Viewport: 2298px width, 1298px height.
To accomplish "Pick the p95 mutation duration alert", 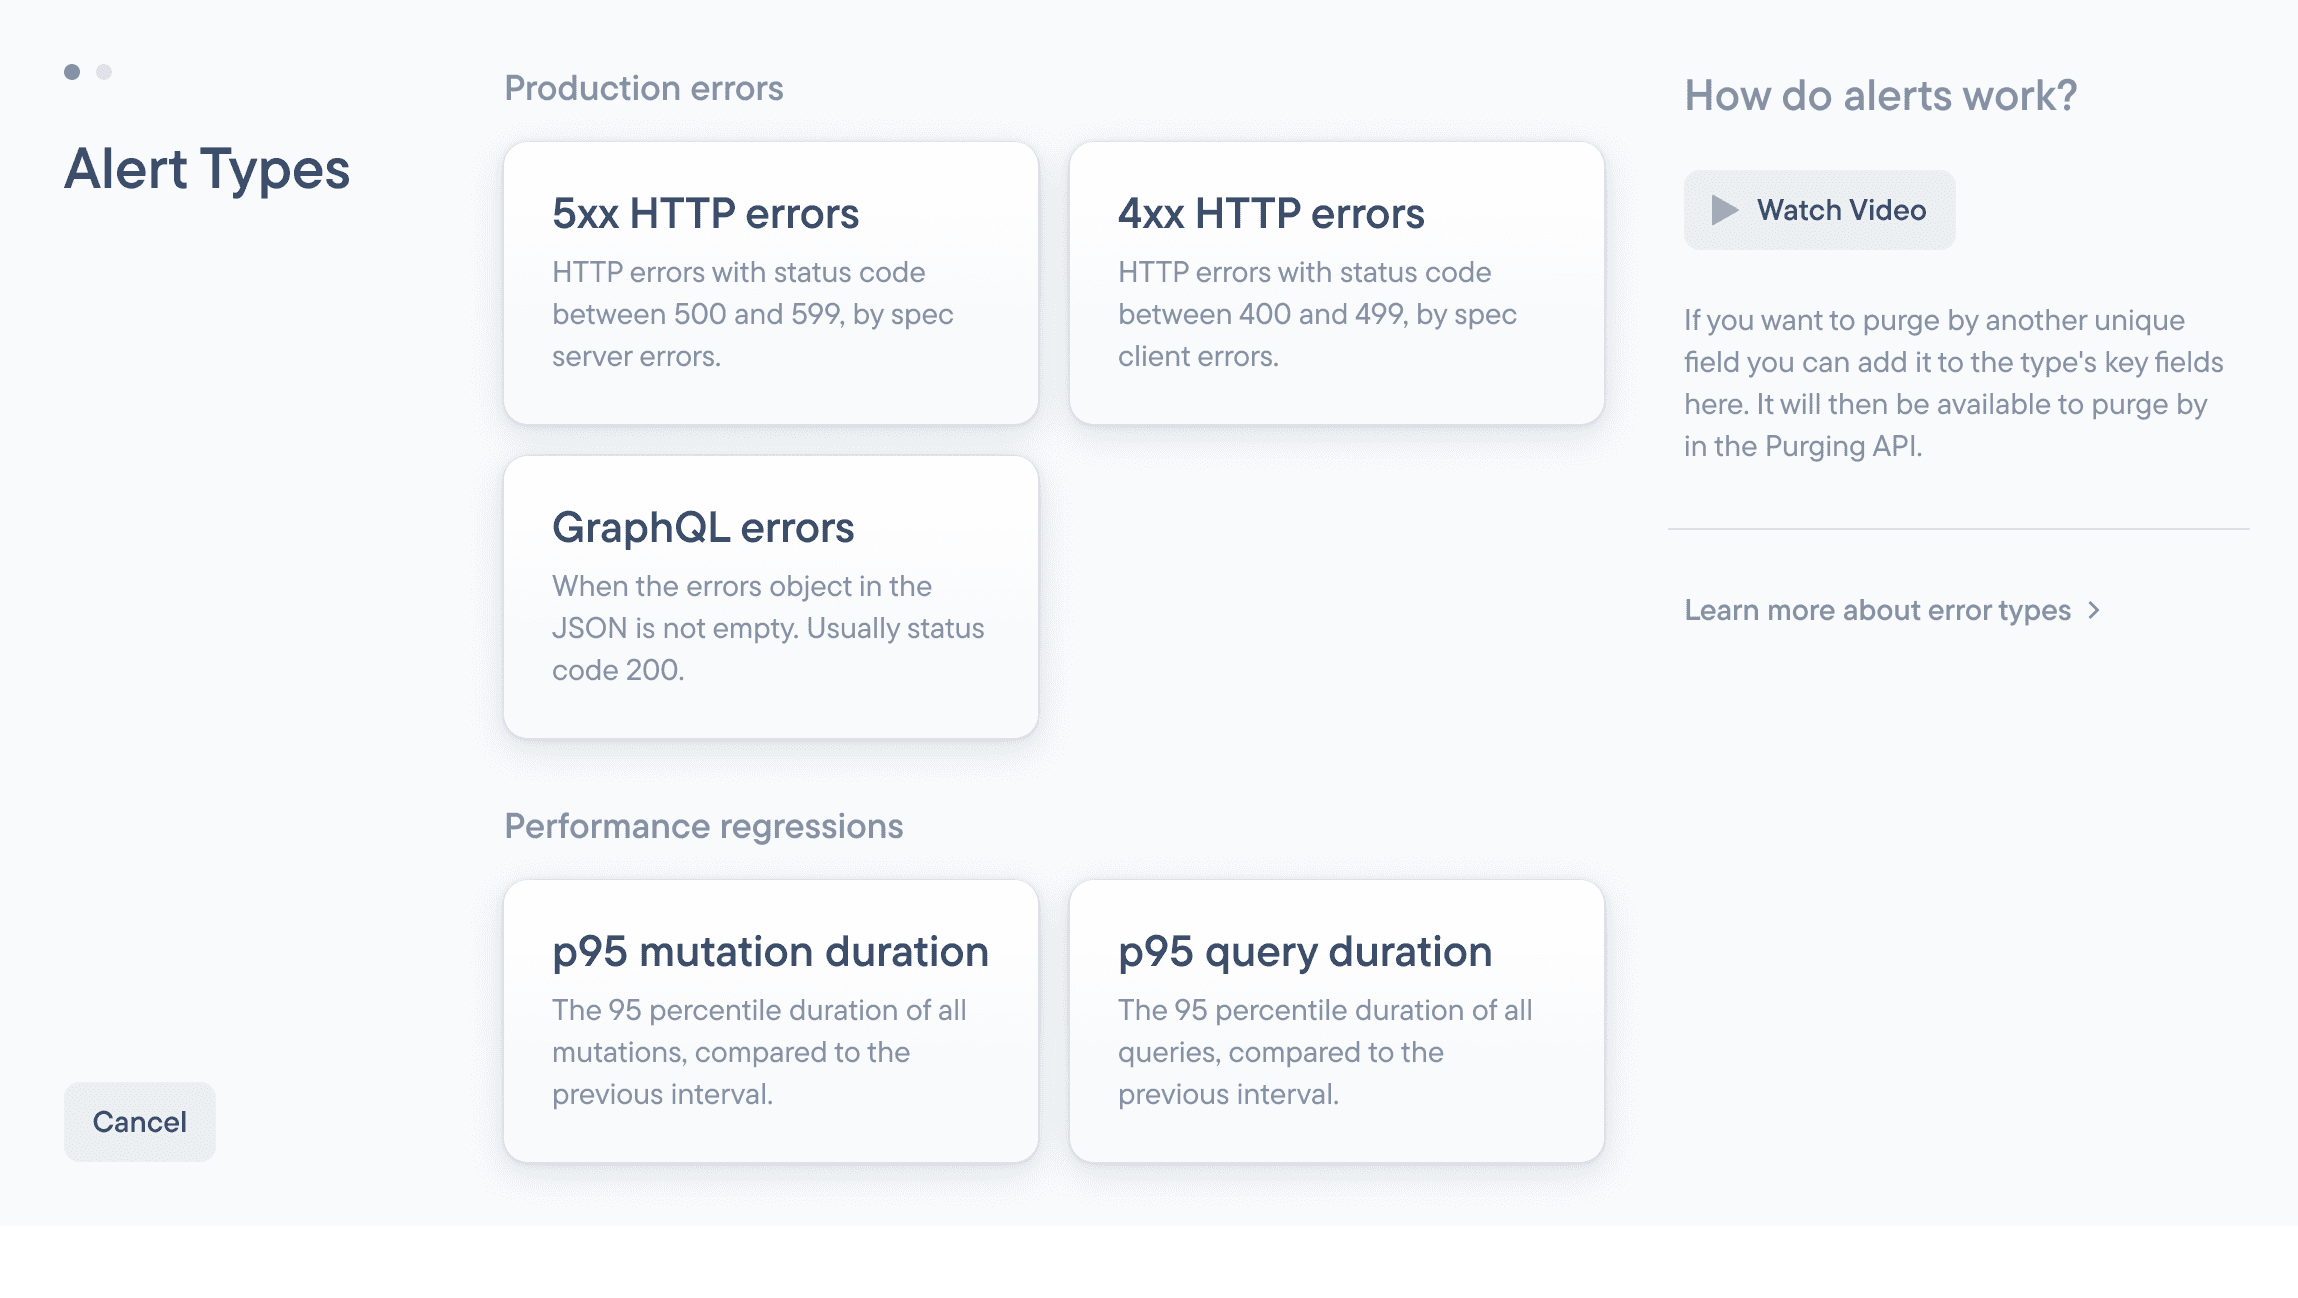I will point(770,1020).
